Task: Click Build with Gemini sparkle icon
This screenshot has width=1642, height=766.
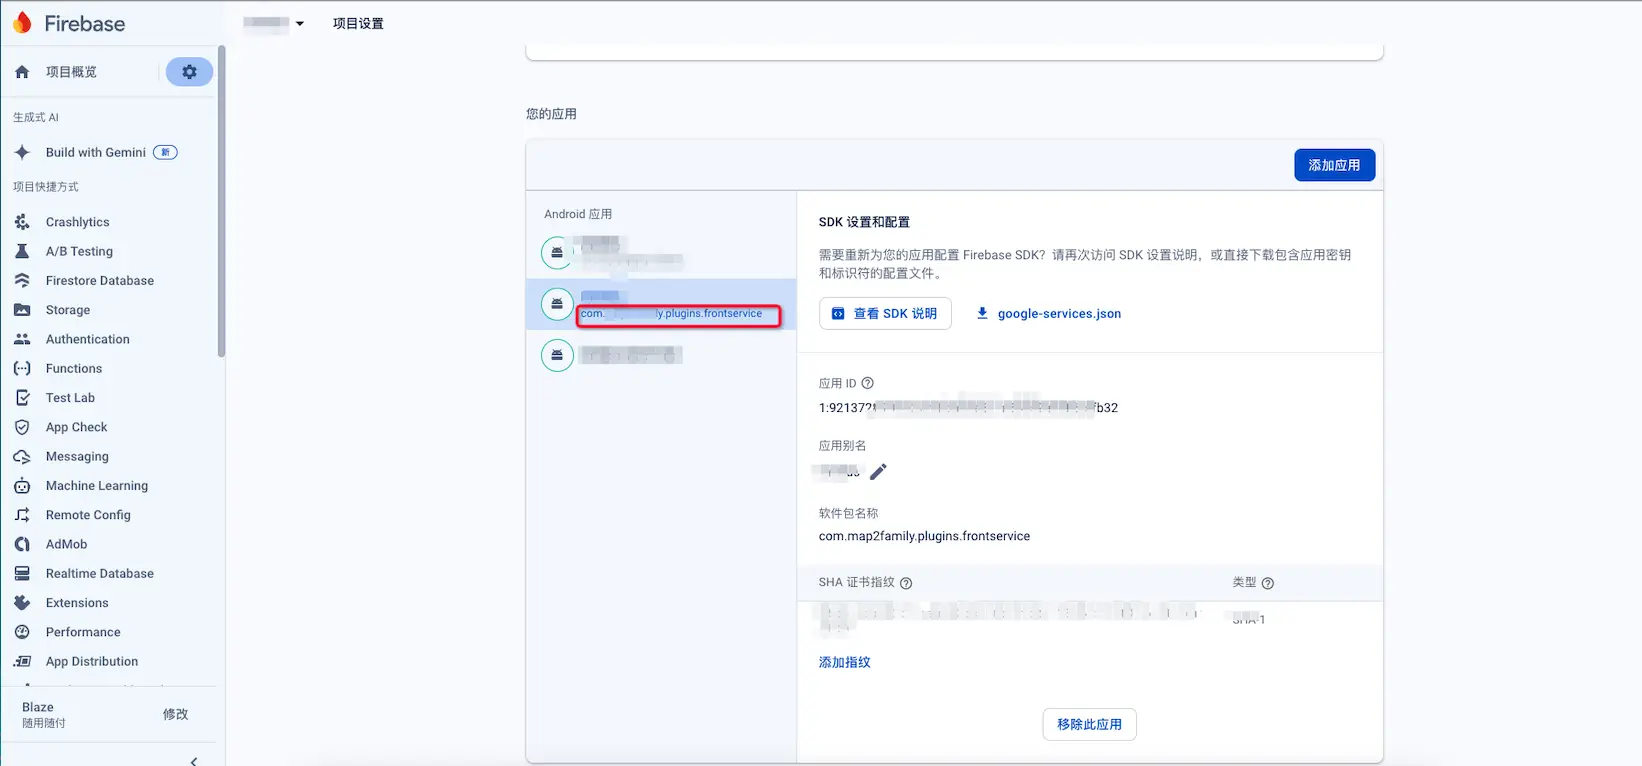Action: [22, 152]
